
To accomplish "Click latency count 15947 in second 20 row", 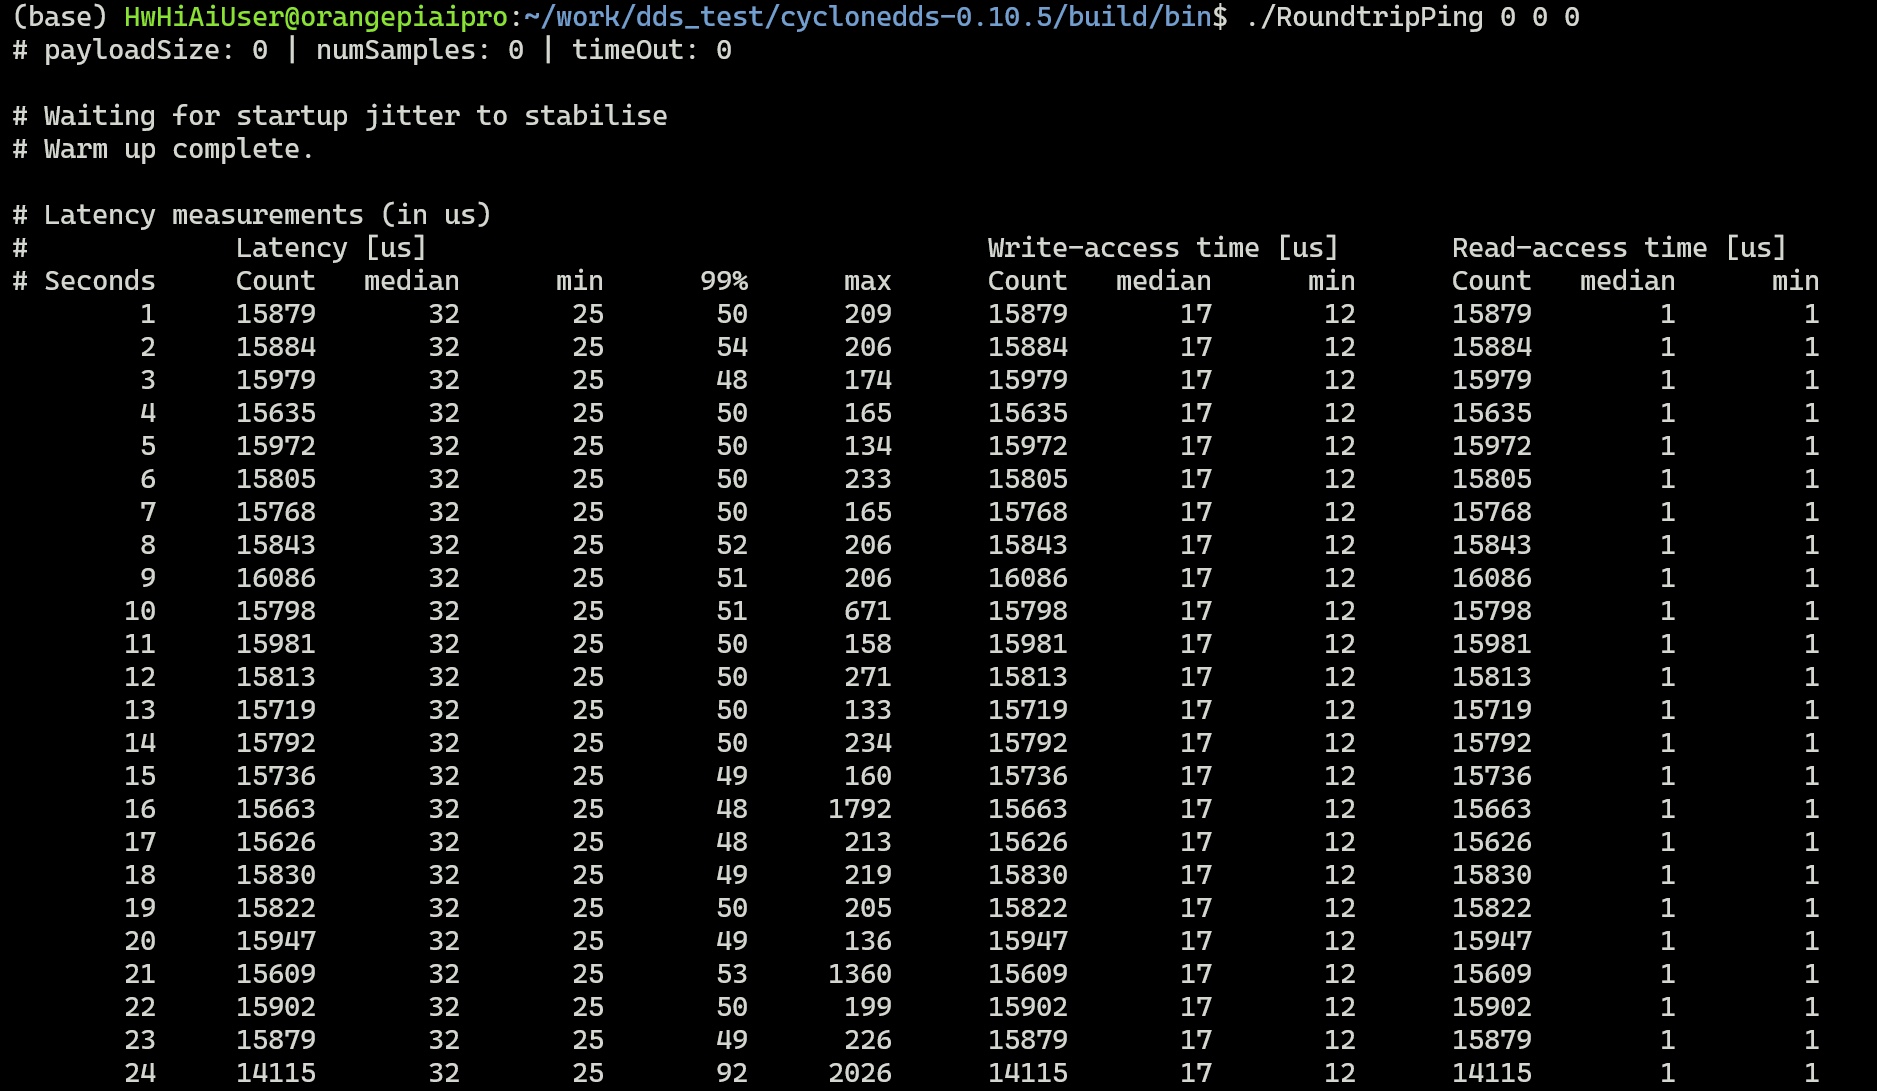I will coord(276,941).
